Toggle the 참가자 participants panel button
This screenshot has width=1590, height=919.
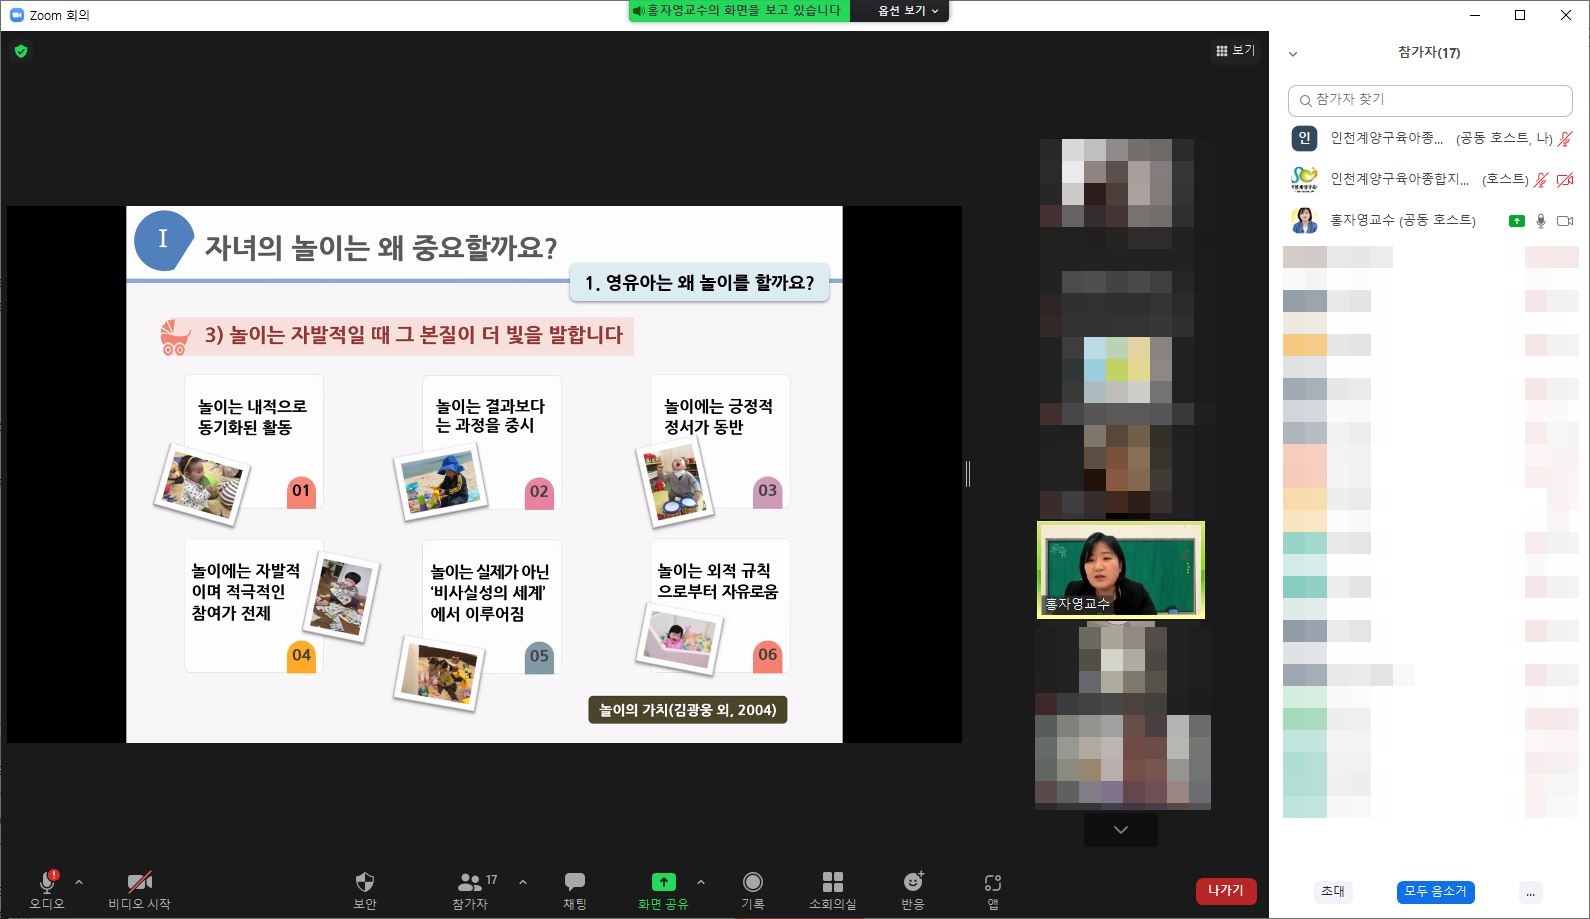(x=470, y=884)
